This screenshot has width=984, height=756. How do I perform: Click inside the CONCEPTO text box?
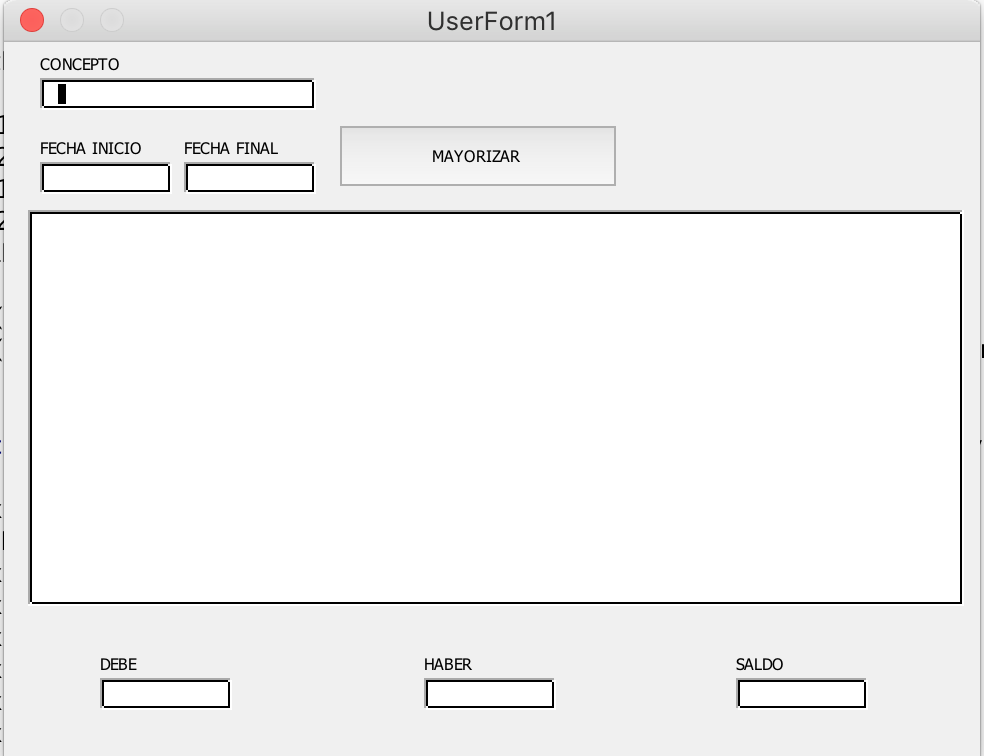176,93
